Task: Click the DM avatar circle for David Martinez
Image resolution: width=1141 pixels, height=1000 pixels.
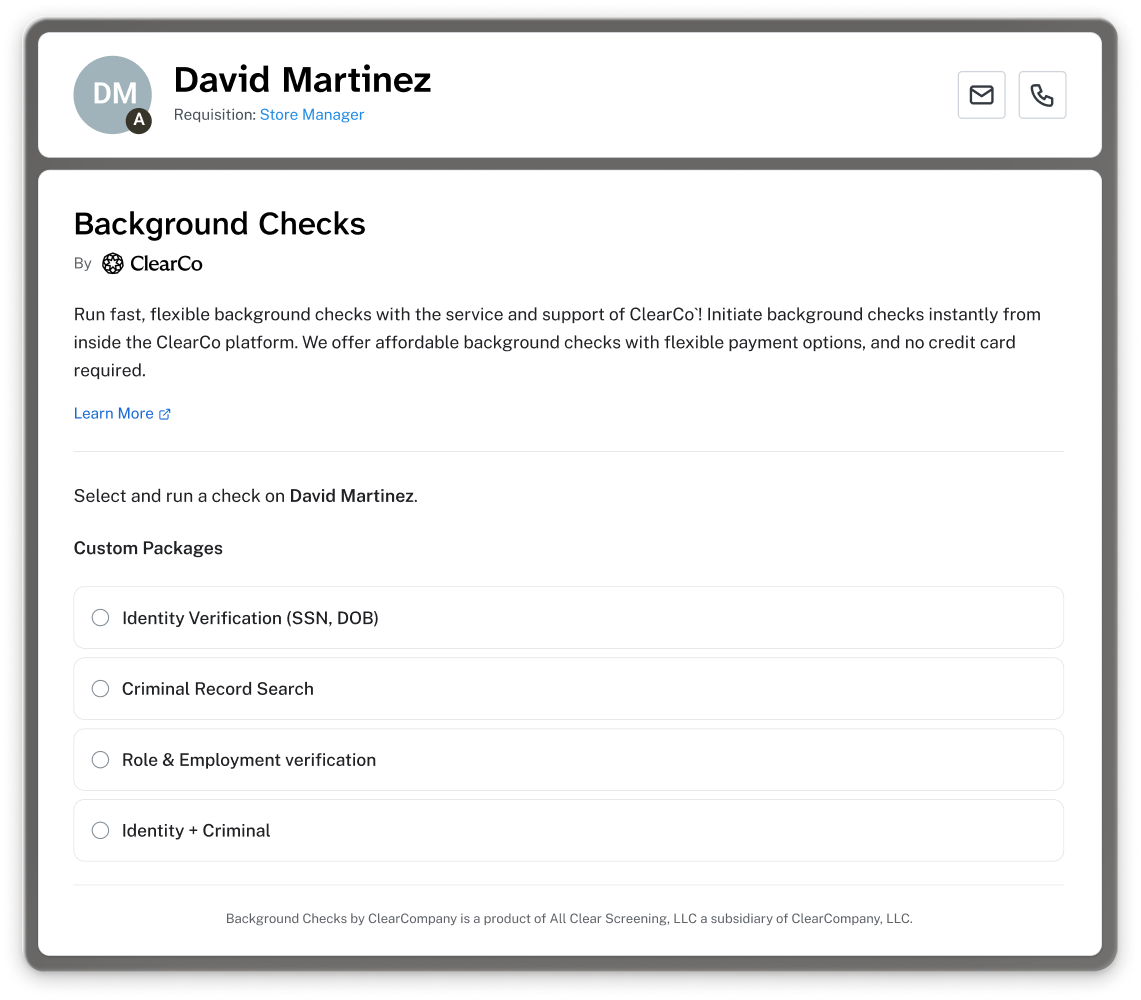Action: [x=112, y=94]
